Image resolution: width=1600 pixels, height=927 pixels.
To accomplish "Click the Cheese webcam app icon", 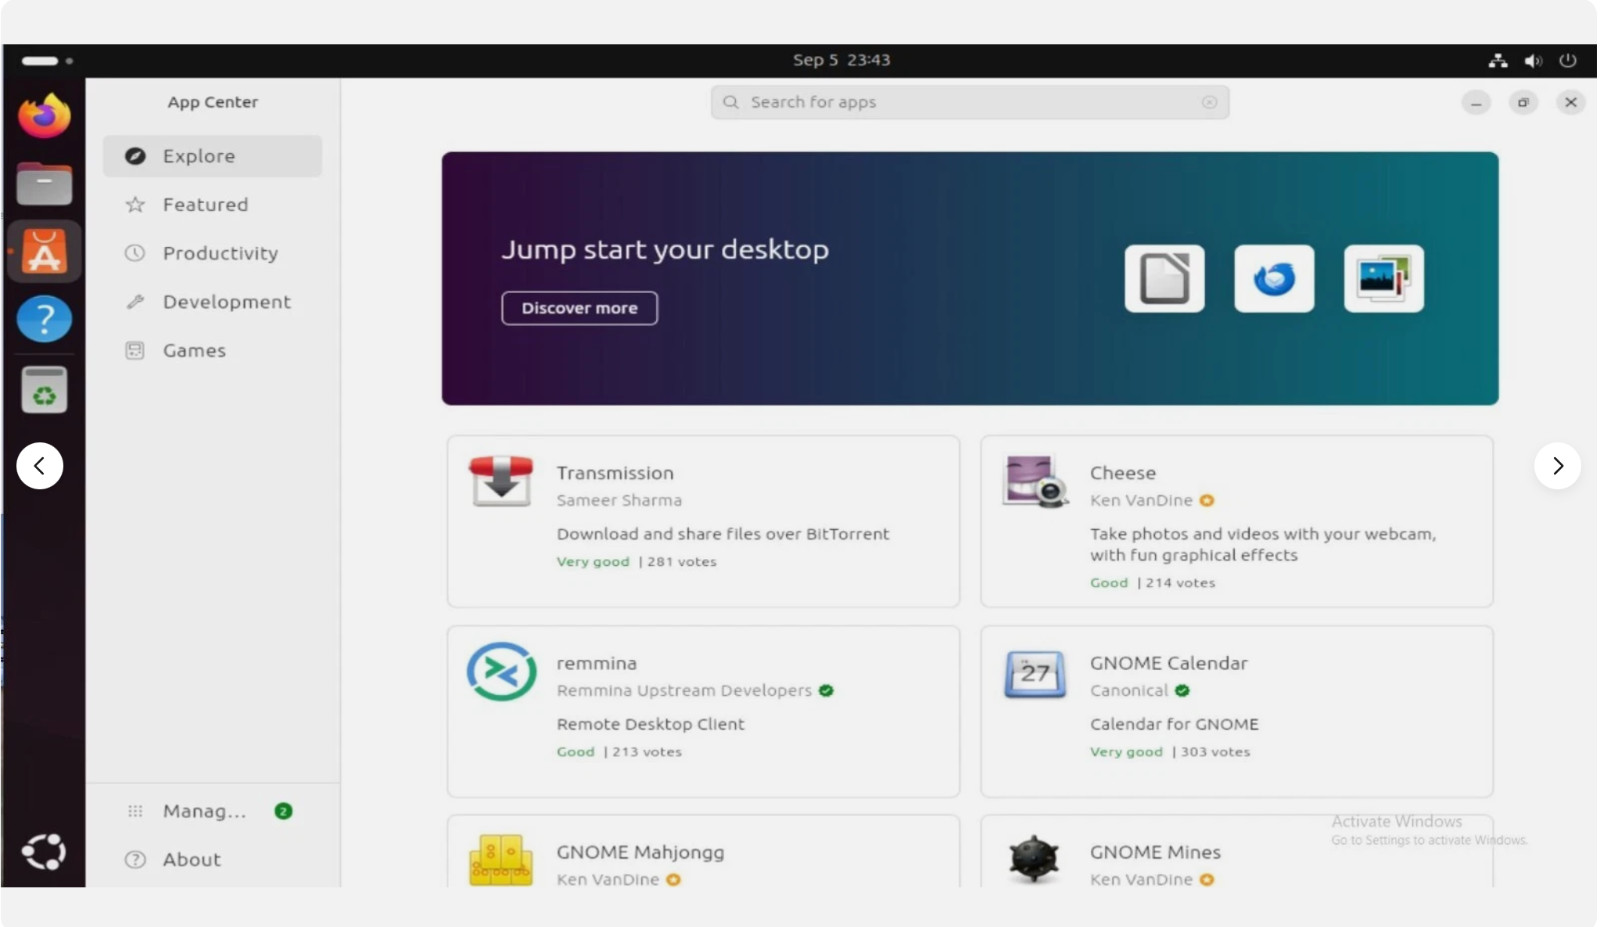I will (x=1035, y=481).
